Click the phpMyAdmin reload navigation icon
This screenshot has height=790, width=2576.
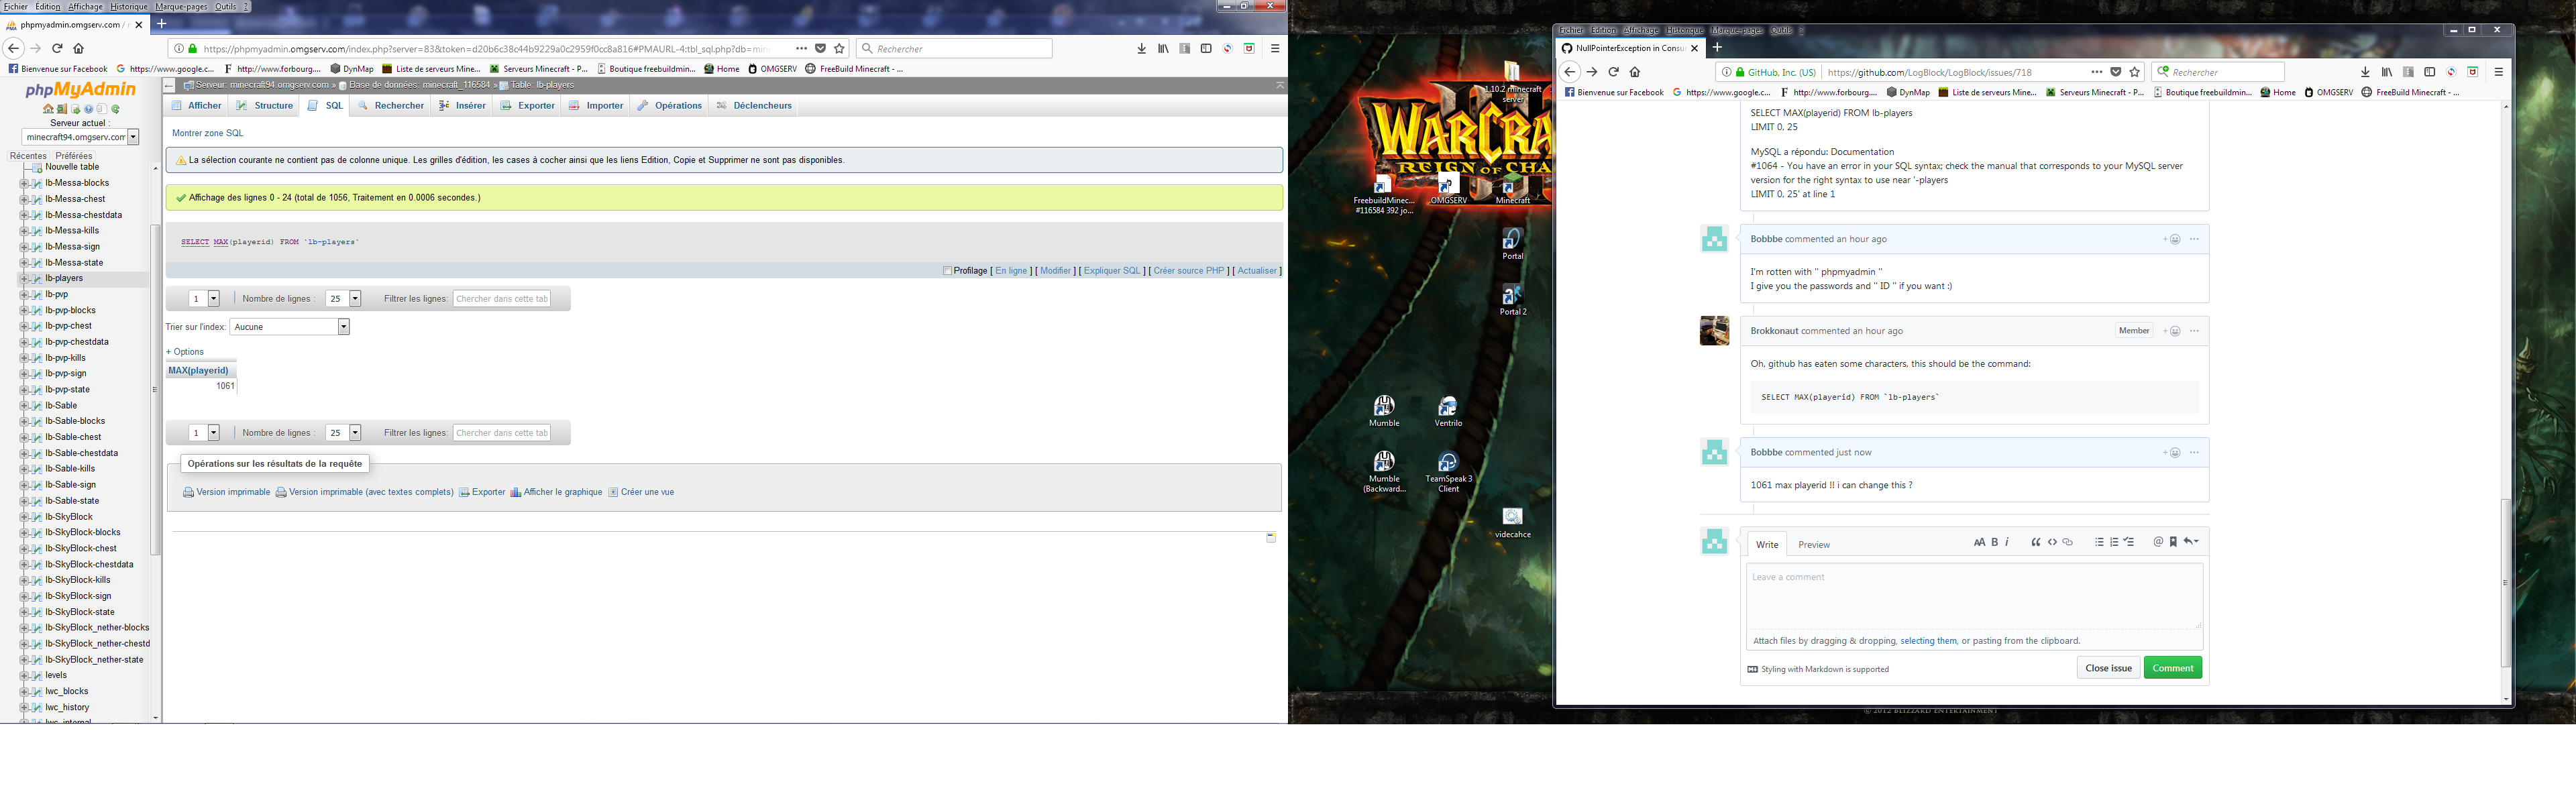[116, 109]
